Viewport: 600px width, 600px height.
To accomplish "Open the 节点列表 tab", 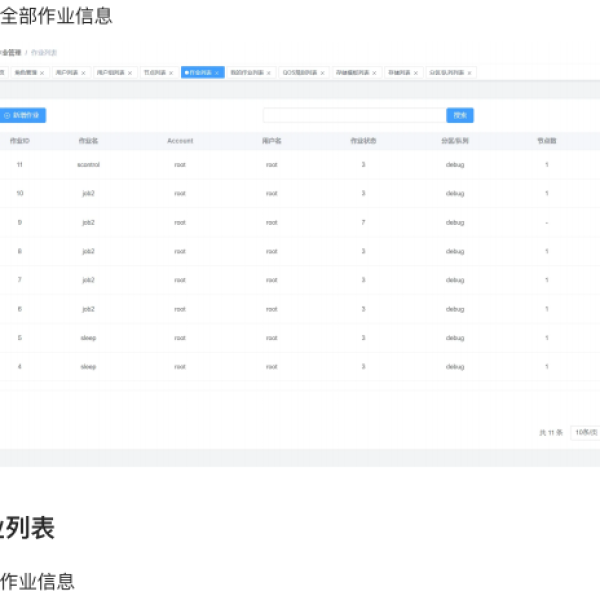I will [x=154, y=73].
